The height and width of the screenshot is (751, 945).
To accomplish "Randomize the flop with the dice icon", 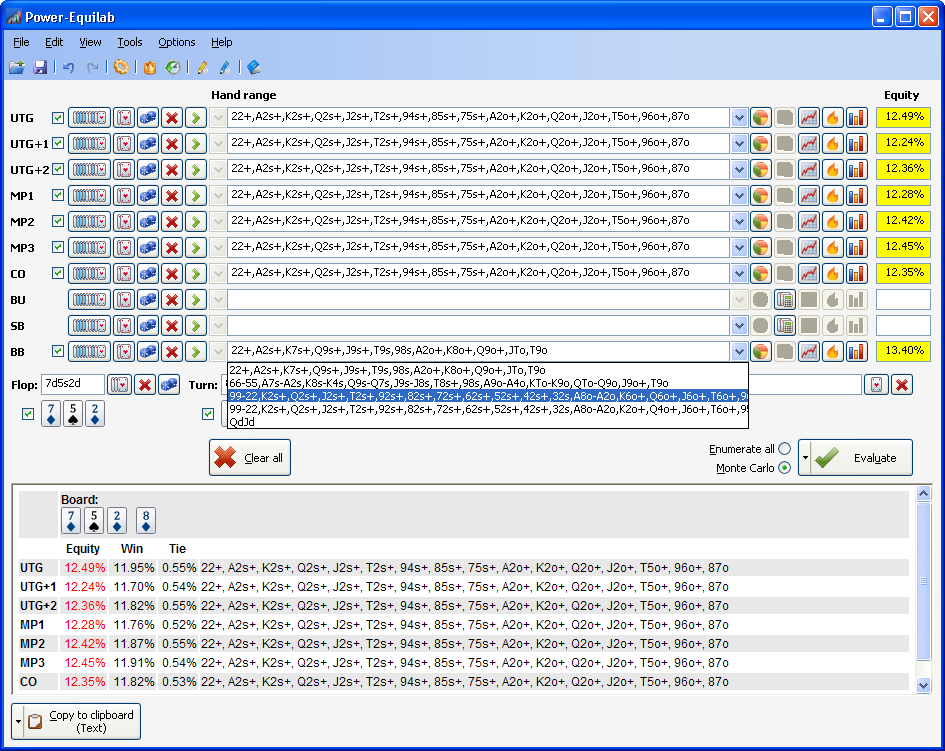I will 169,385.
